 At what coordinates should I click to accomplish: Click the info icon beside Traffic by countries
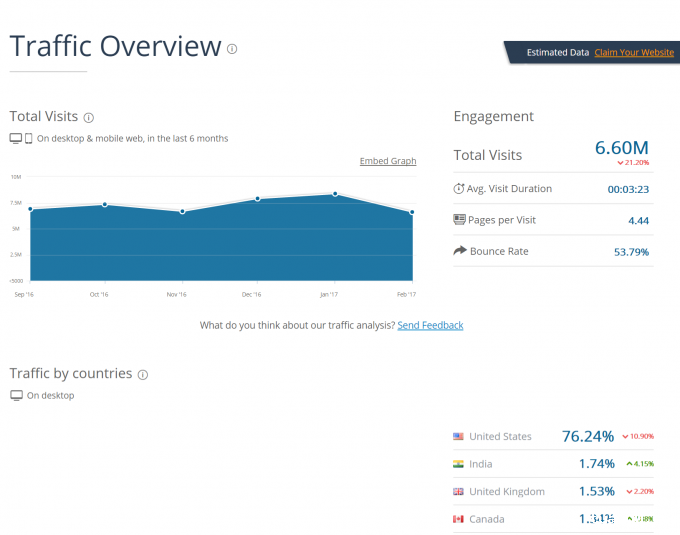pyautogui.click(x=143, y=374)
